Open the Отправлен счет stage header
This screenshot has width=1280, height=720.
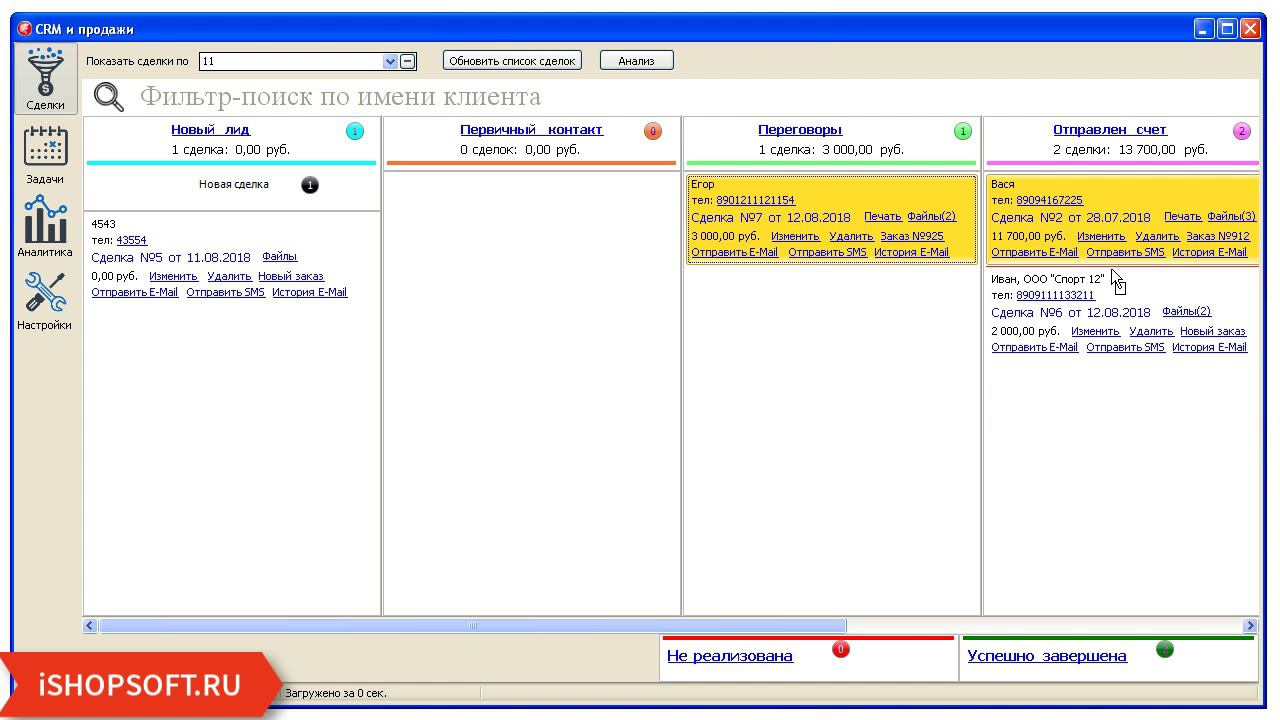1110,130
